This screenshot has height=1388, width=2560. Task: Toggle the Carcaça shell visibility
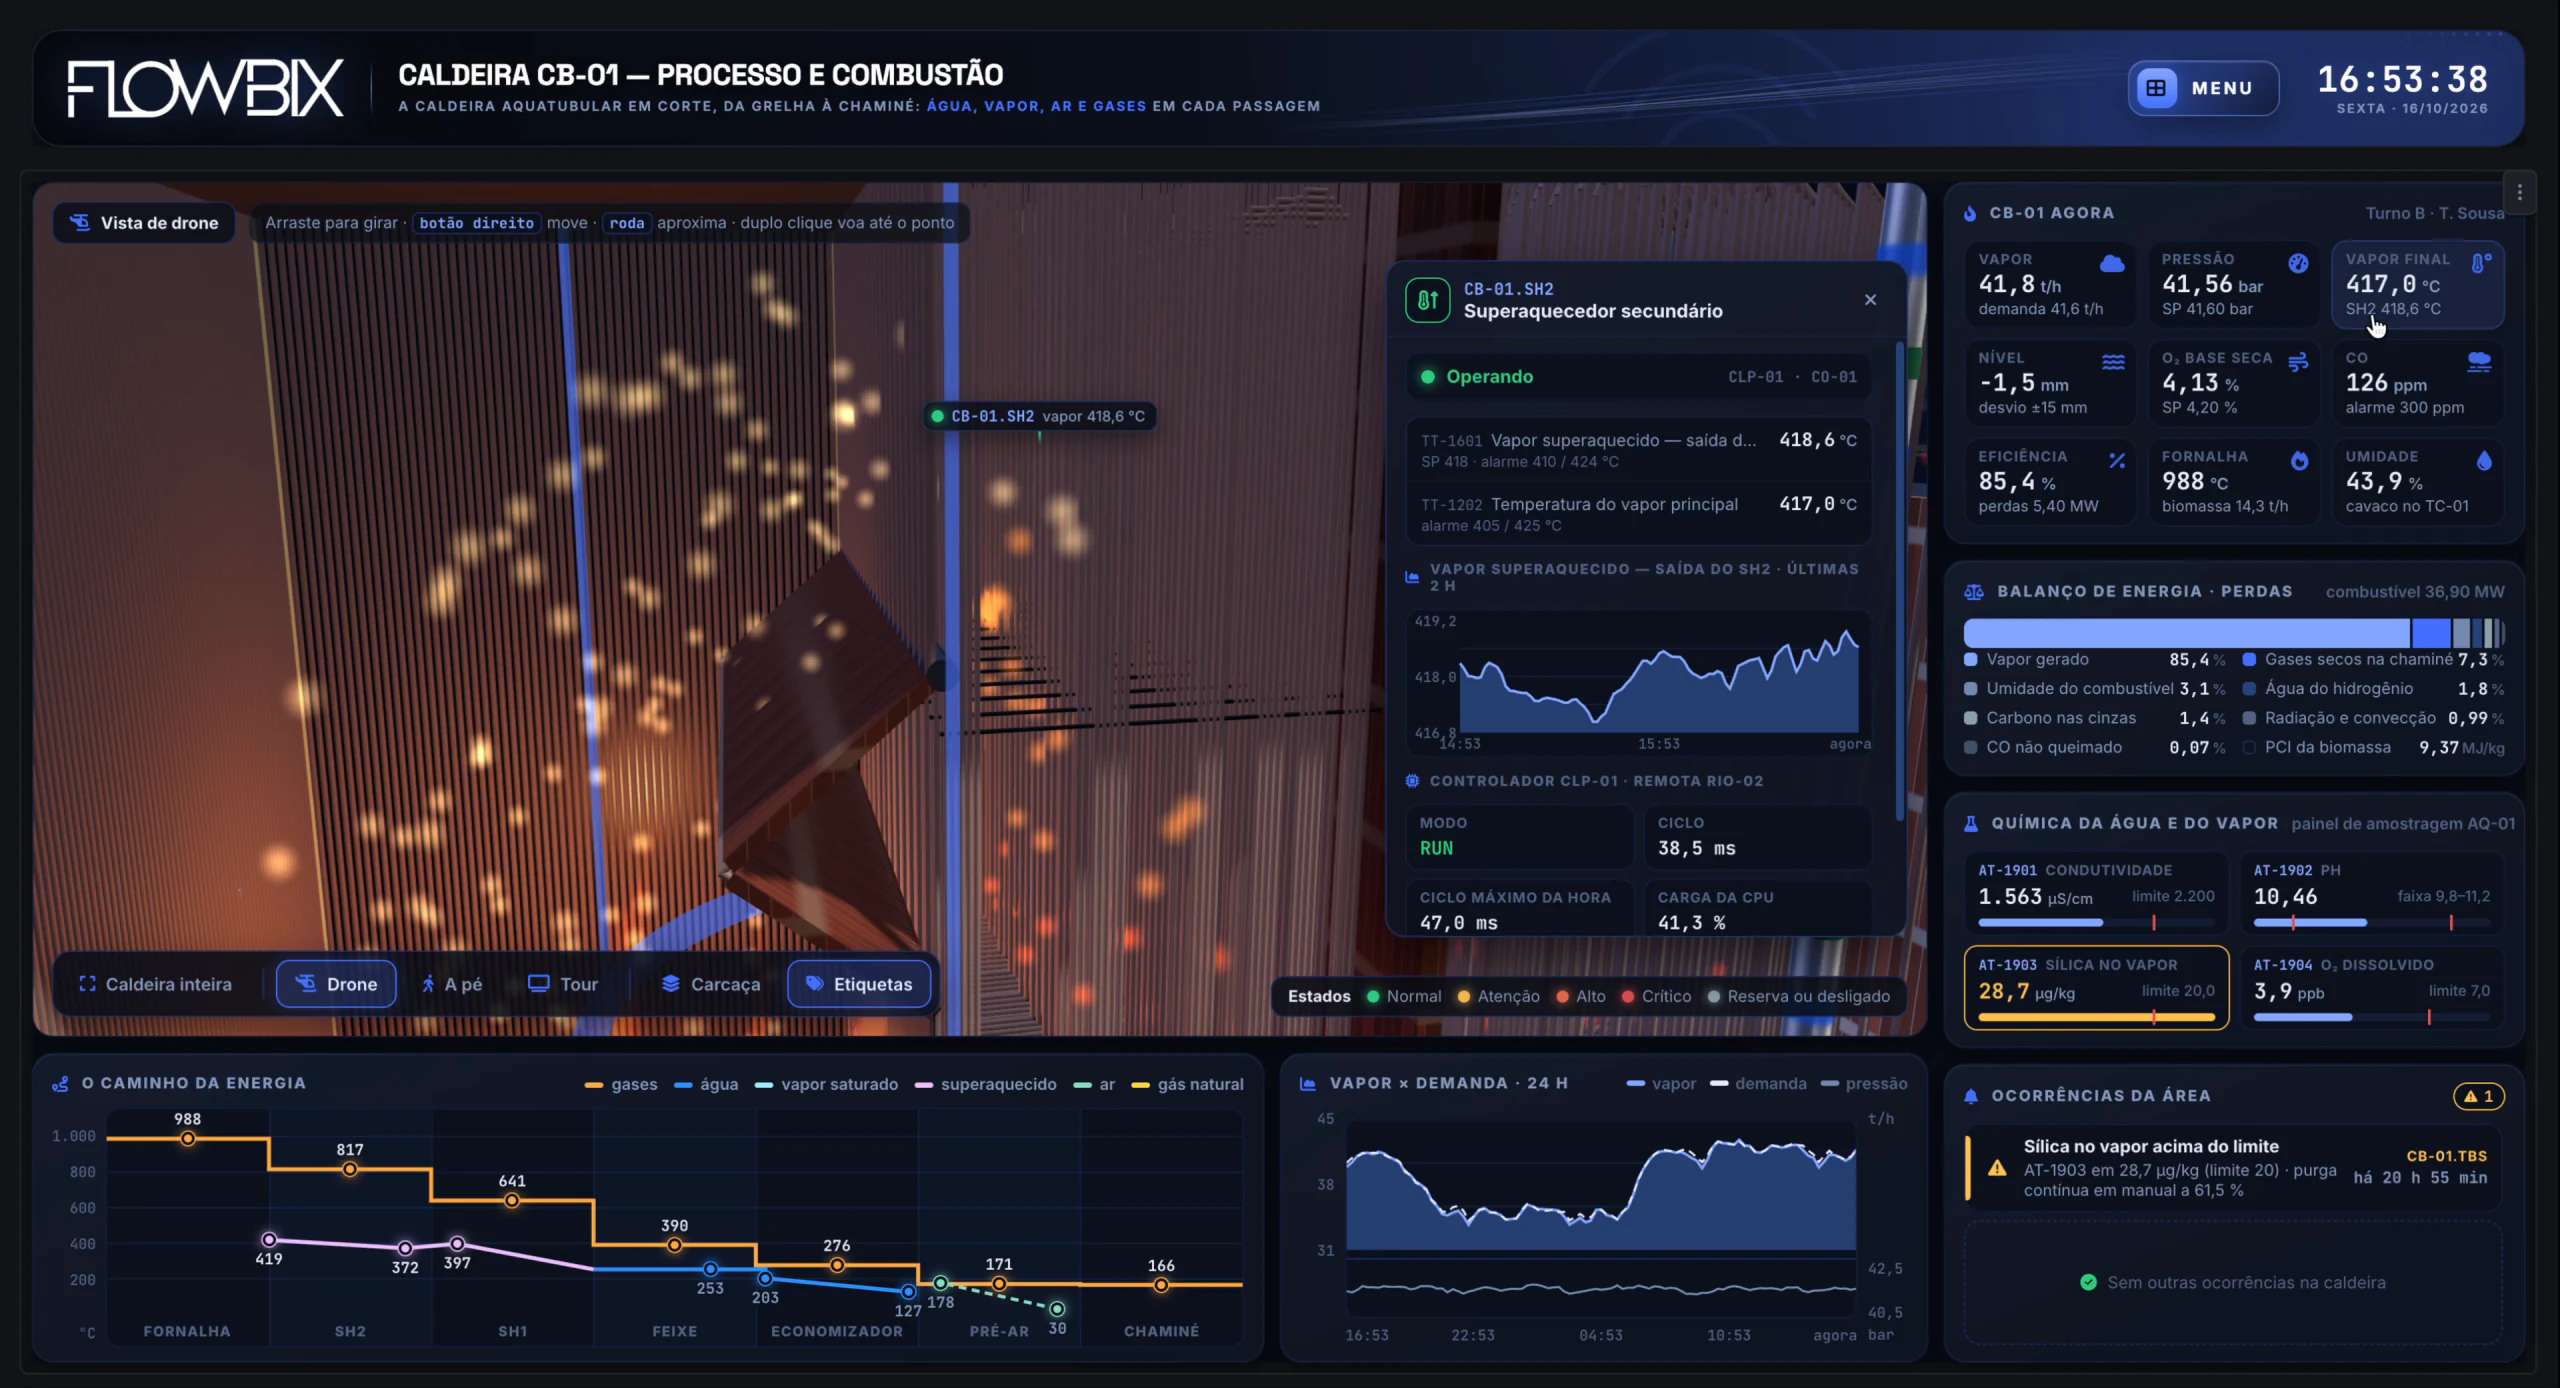pyautogui.click(x=711, y=984)
